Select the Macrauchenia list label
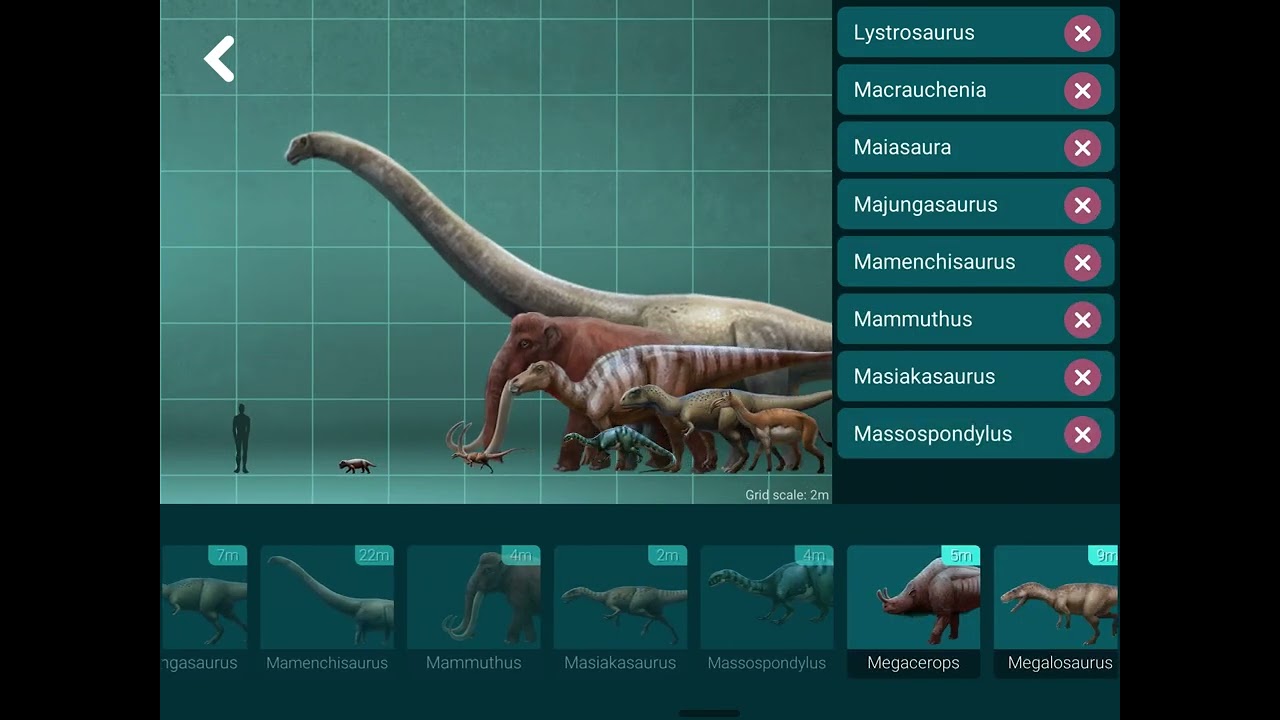The image size is (1280, 720). [919, 90]
